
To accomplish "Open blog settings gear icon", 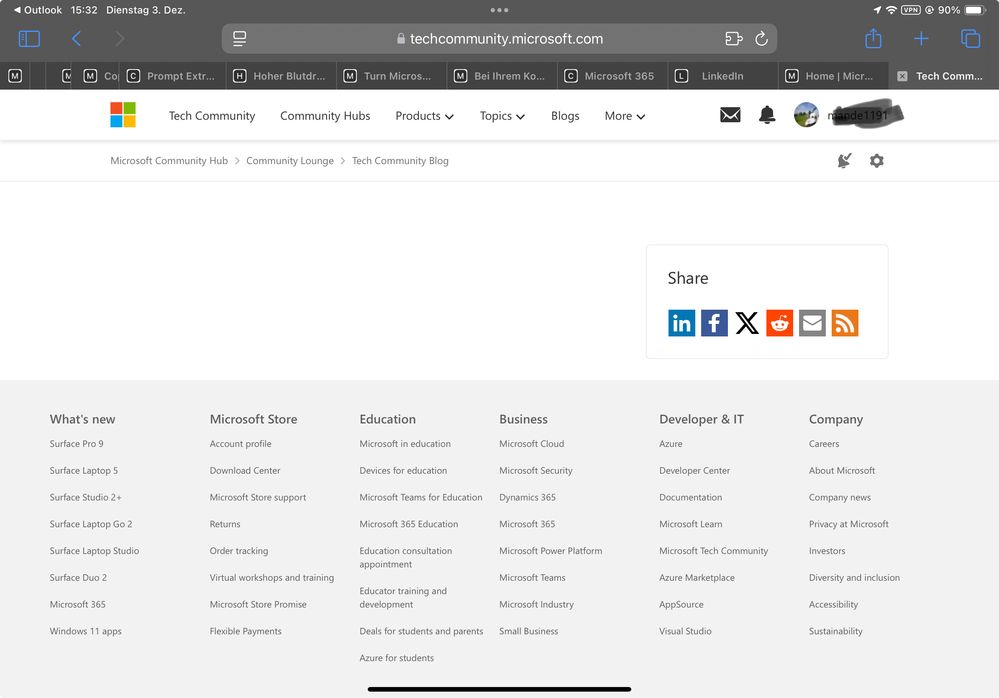I will (x=877, y=160).
